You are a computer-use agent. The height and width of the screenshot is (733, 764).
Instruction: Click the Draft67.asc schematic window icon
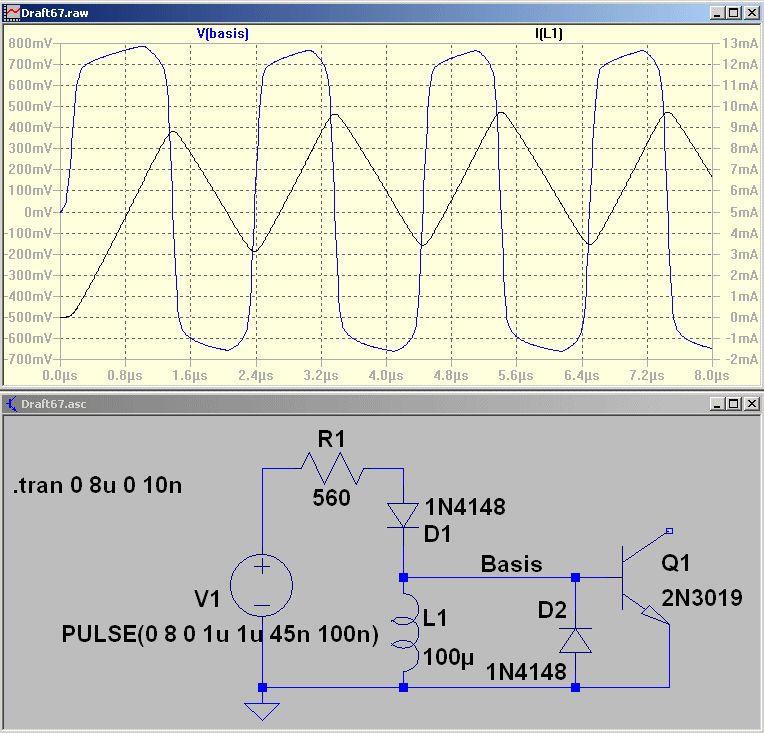[11, 404]
